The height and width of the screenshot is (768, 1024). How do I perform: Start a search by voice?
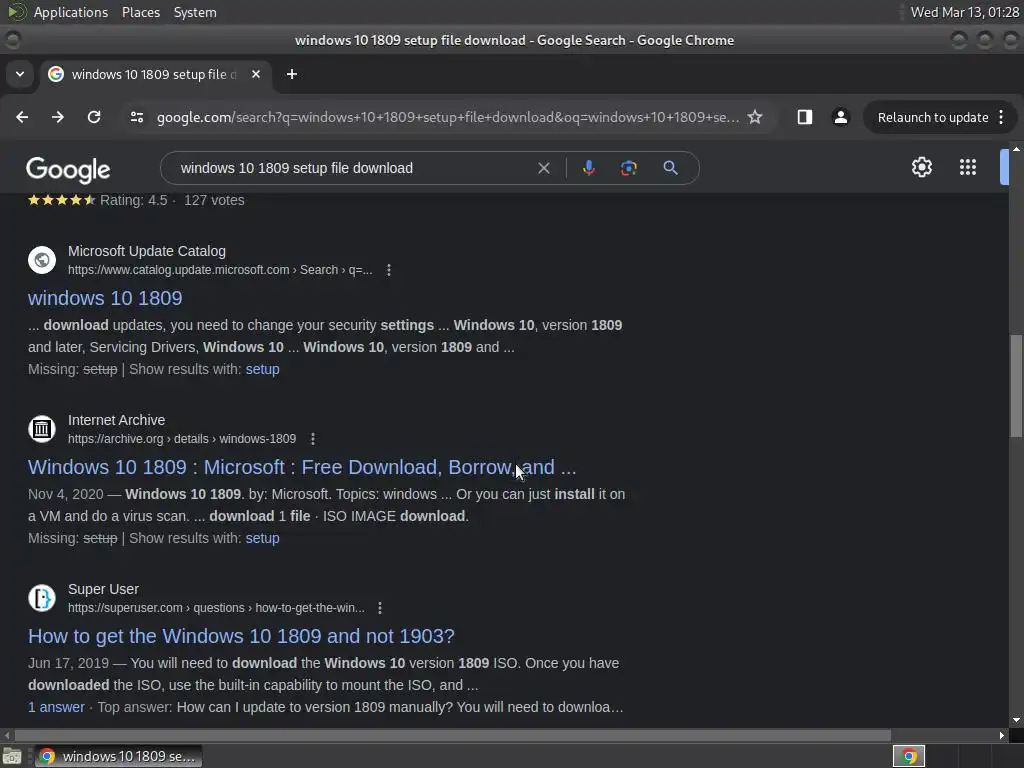coord(588,168)
